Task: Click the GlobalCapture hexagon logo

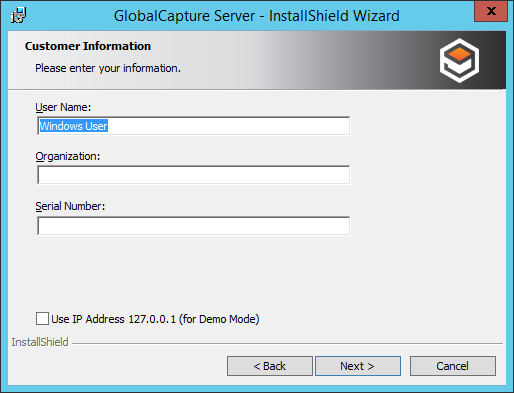Action: pos(459,60)
